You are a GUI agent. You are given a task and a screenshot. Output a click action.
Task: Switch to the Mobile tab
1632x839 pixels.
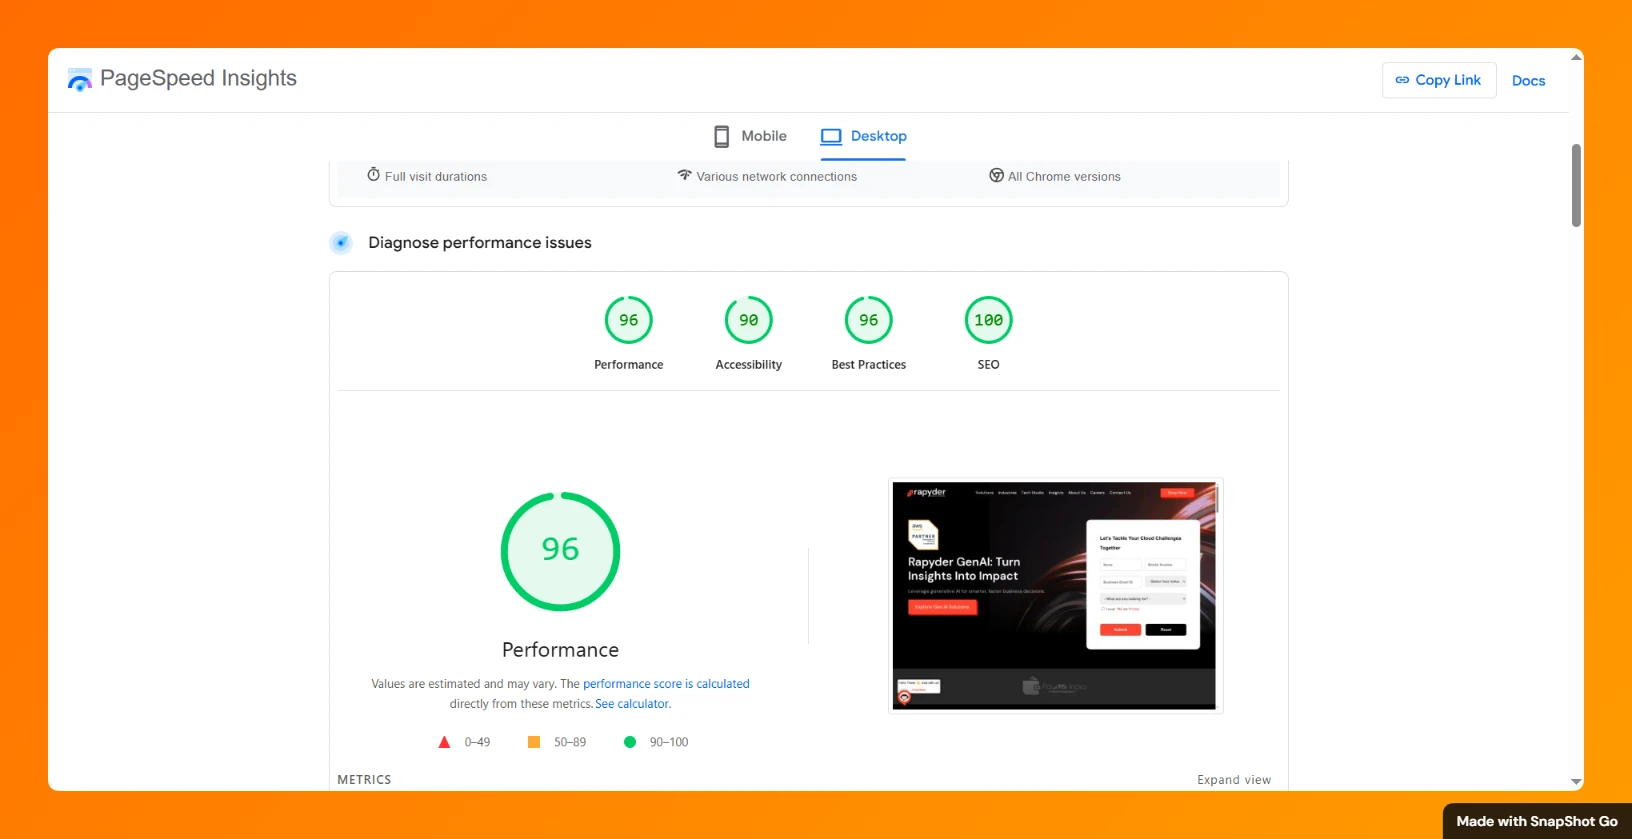click(749, 136)
